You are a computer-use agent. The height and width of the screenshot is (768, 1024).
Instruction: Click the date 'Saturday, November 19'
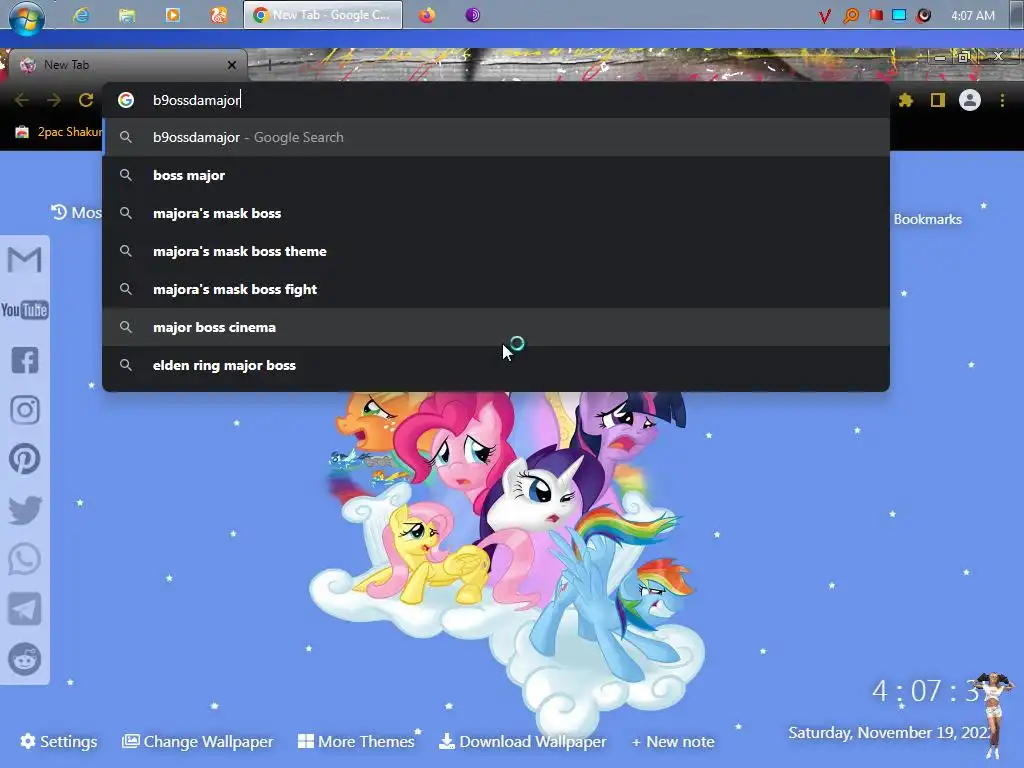[888, 733]
